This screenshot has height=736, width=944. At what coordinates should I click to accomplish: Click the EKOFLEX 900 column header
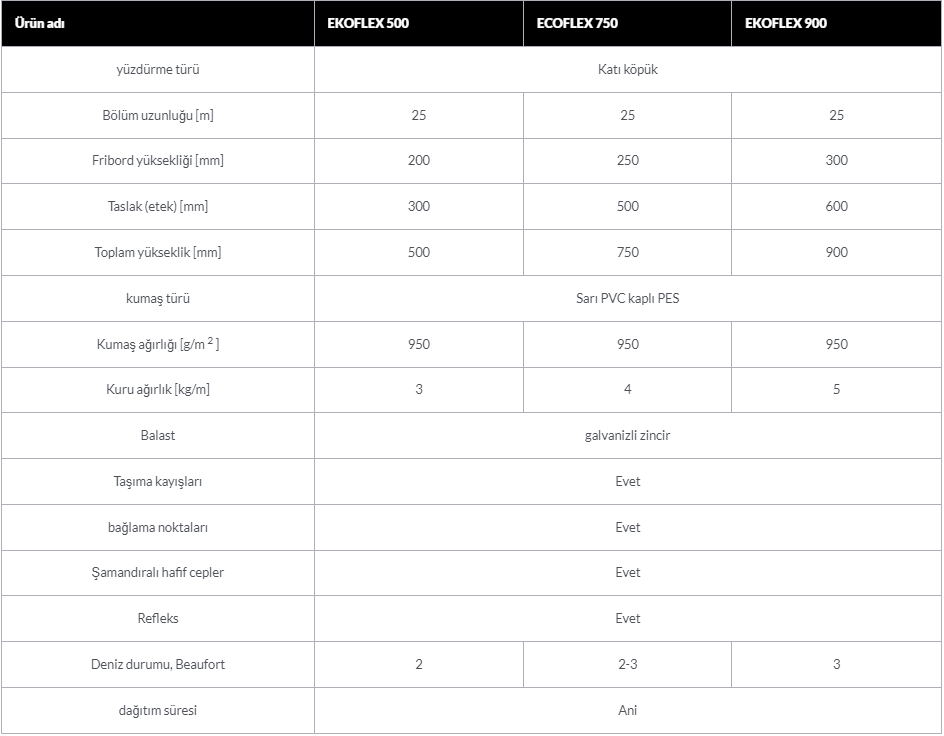pos(836,23)
